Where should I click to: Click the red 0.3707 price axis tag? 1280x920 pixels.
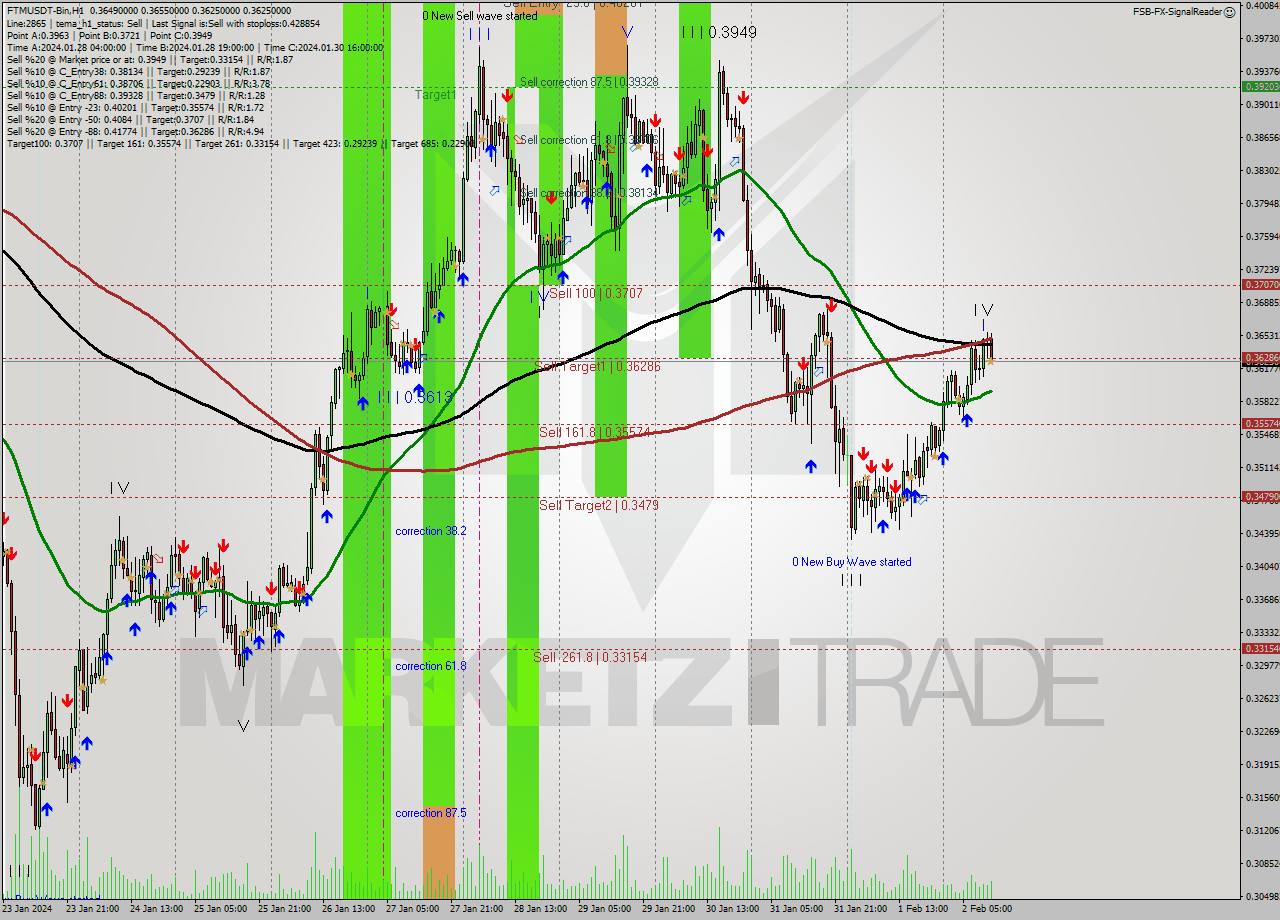click(1260, 285)
